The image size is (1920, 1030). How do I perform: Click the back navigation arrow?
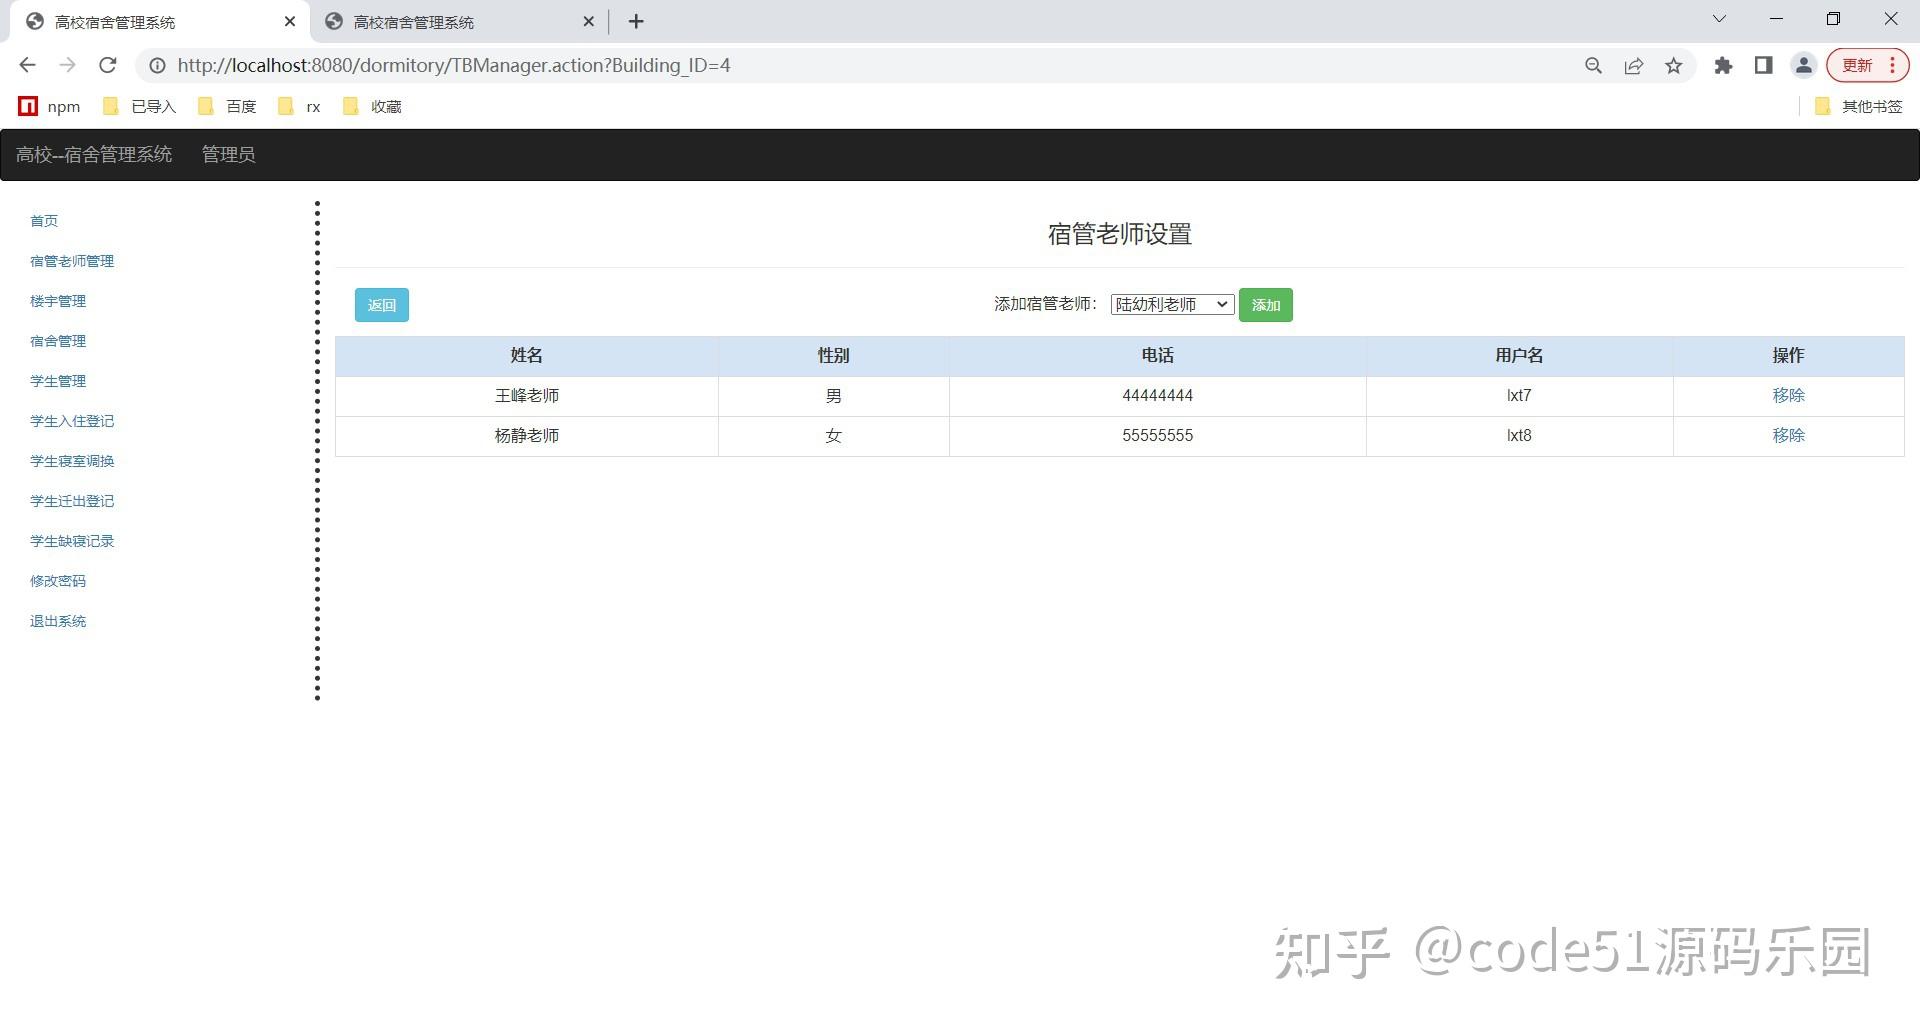(26, 65)
